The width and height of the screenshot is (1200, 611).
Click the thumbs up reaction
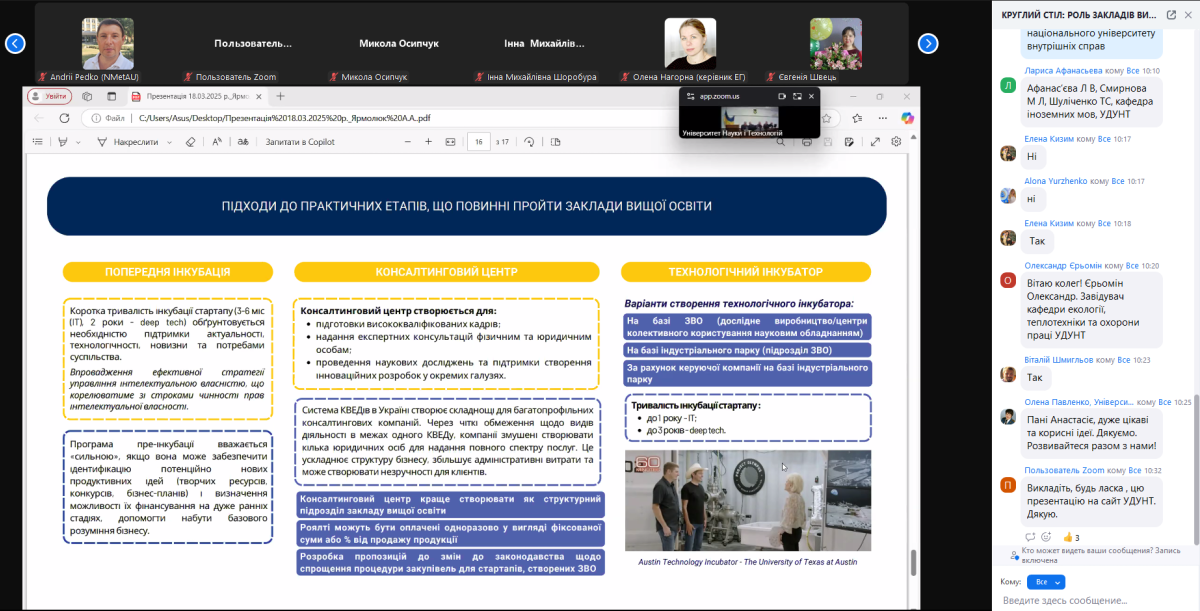(x=1067, y=537)
